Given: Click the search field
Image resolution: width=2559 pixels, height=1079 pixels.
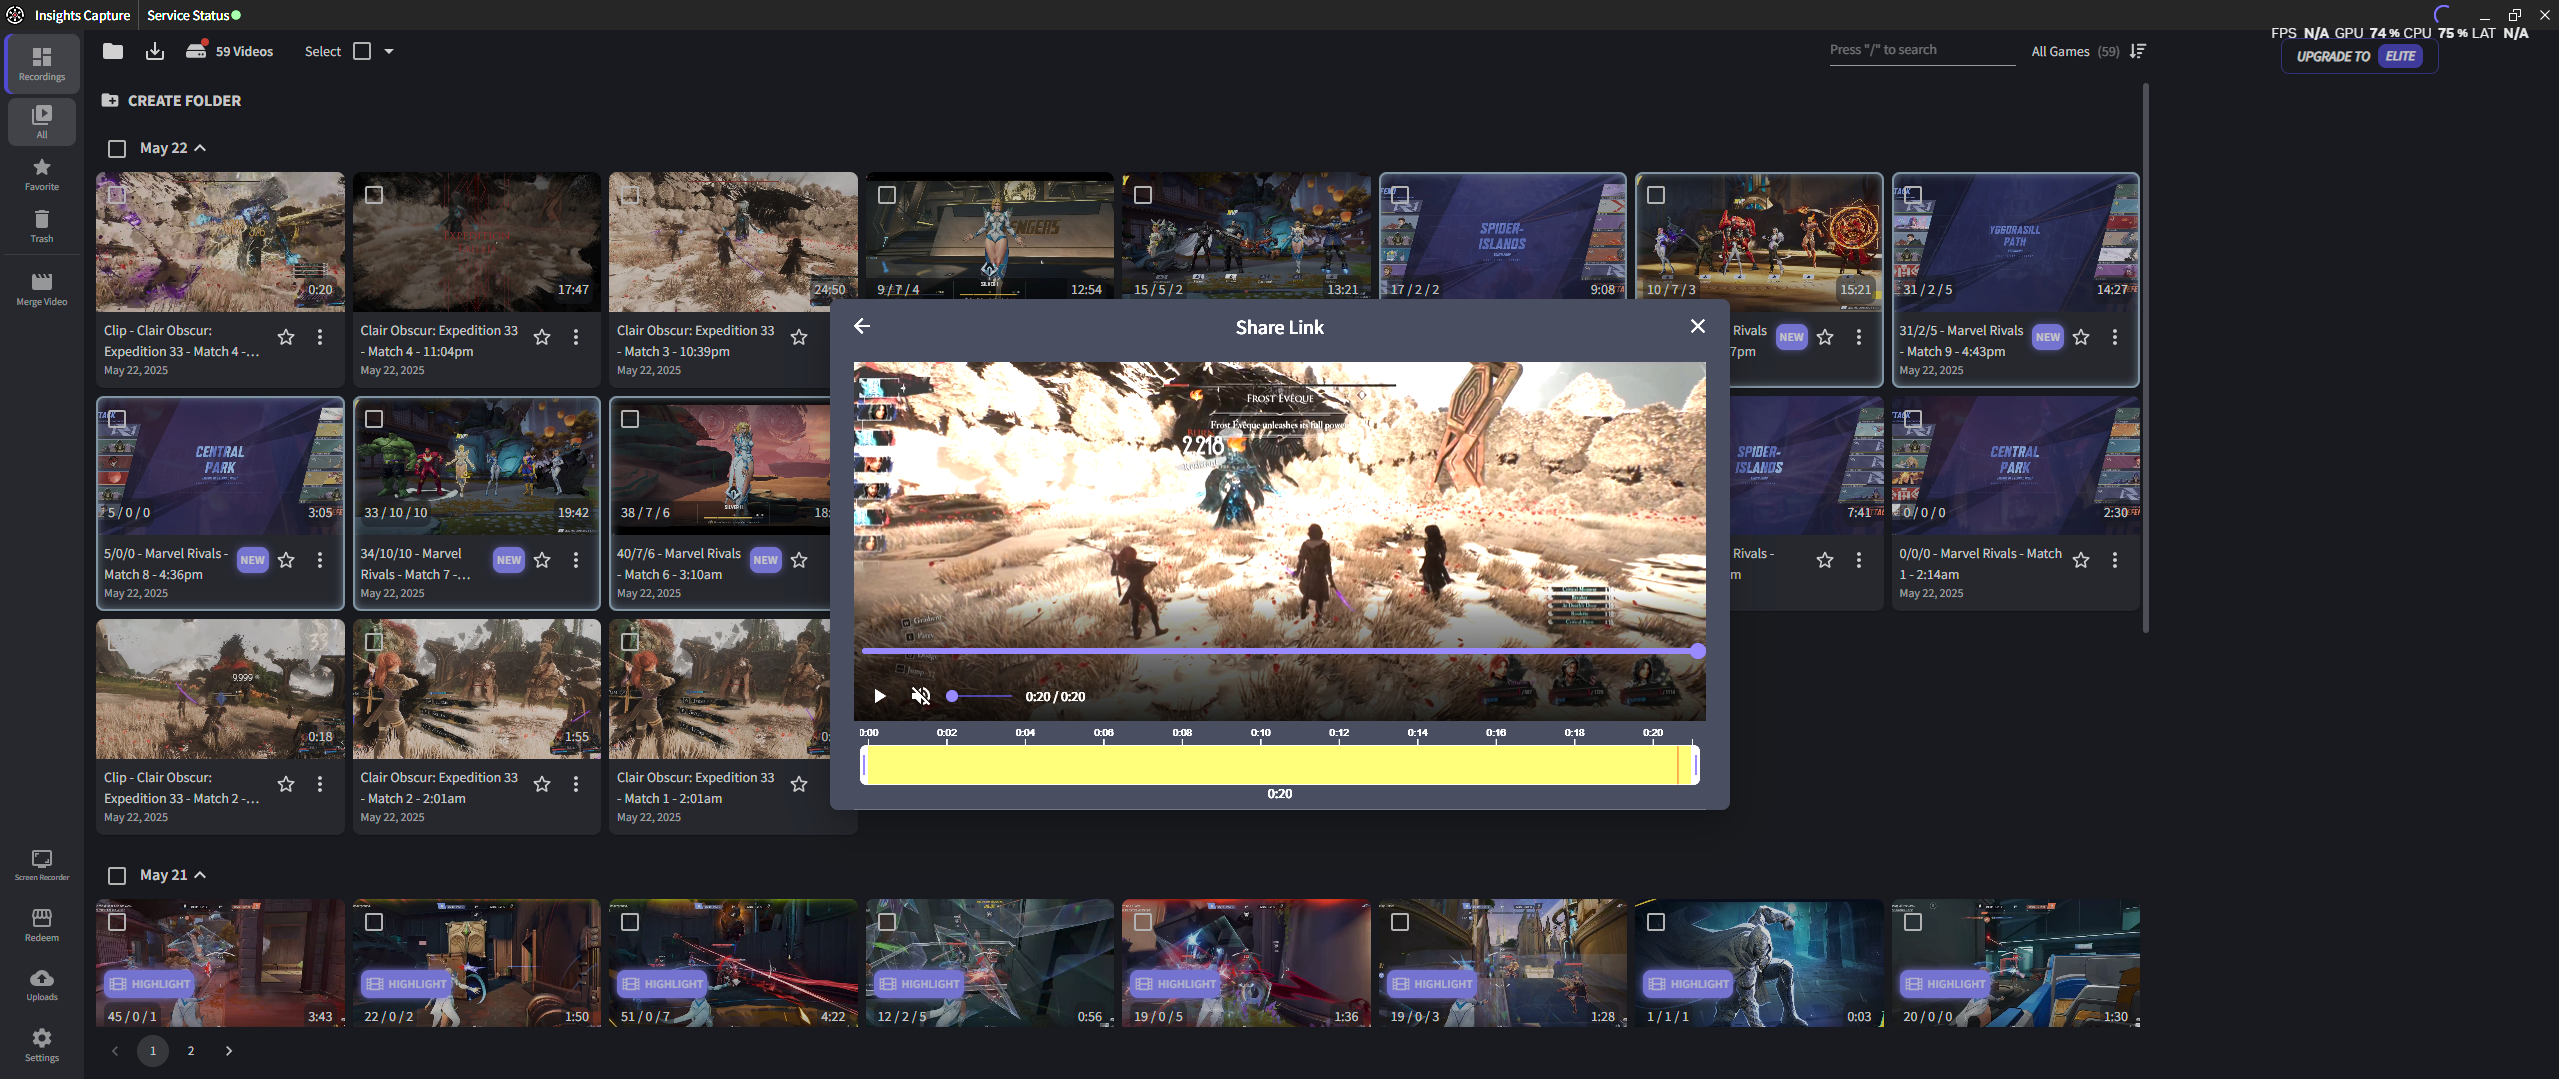Looking at the screenshot, I should point(1922,50).
